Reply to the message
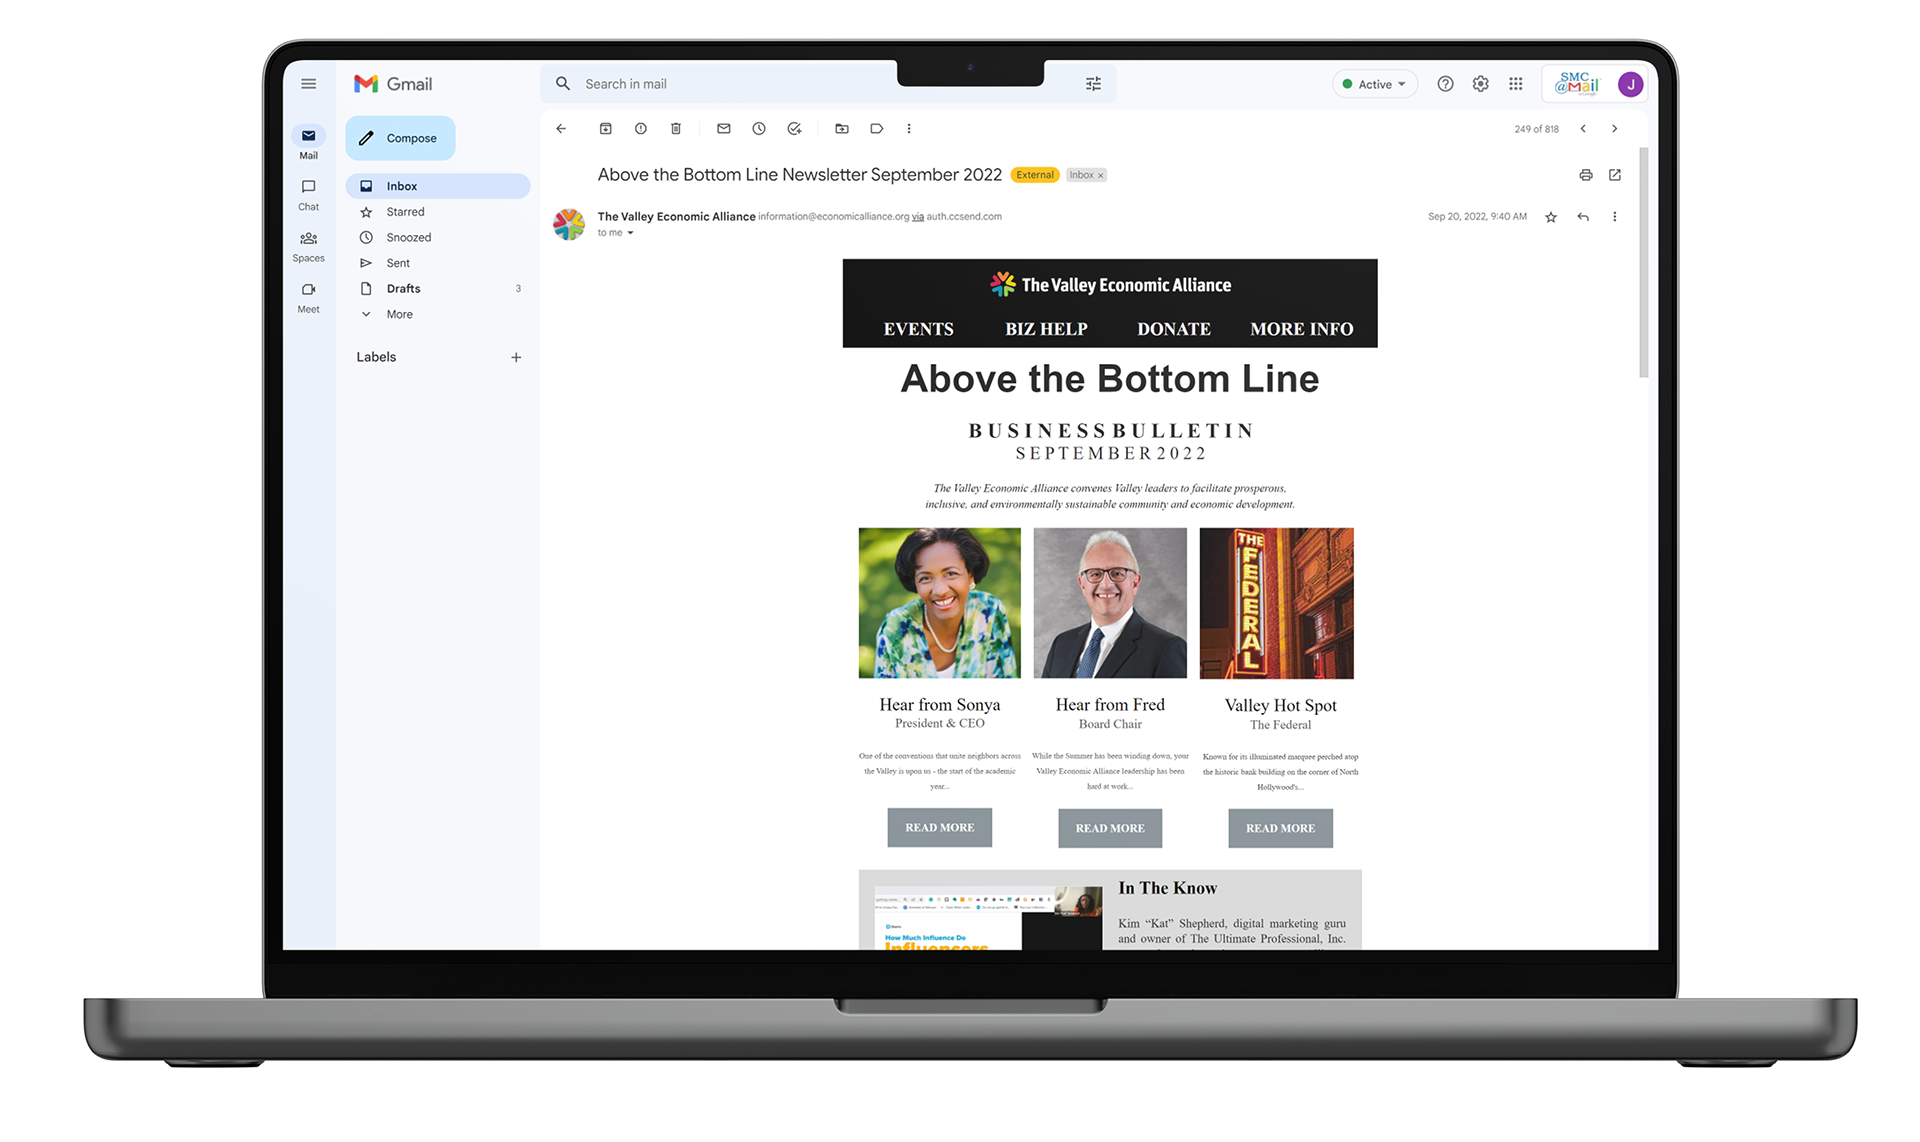The width and height of the screenshot is (1920, 1142). point(1583,217)
